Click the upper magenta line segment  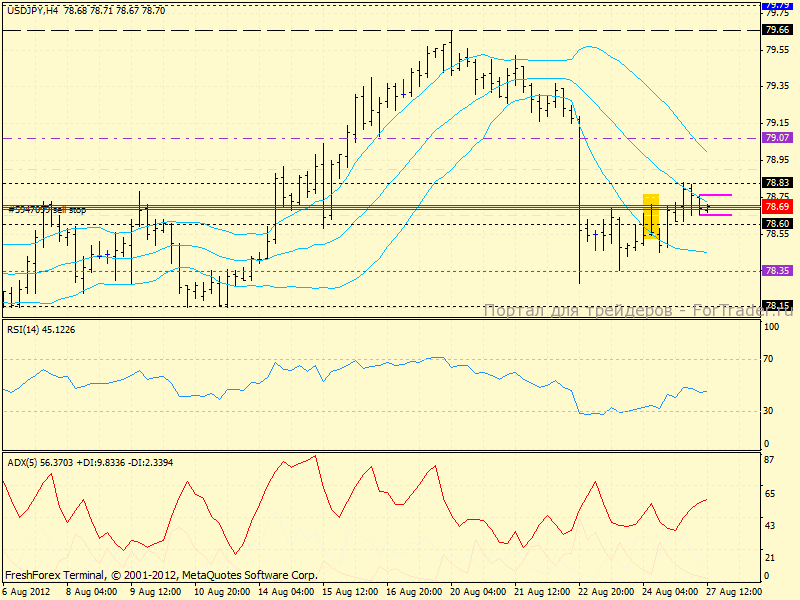(715, 195)
